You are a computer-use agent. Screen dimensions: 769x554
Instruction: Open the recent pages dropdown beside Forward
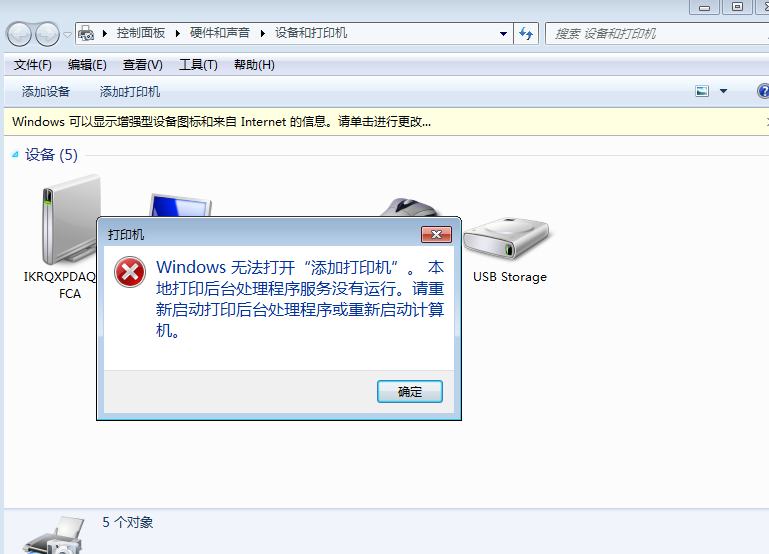67,34
